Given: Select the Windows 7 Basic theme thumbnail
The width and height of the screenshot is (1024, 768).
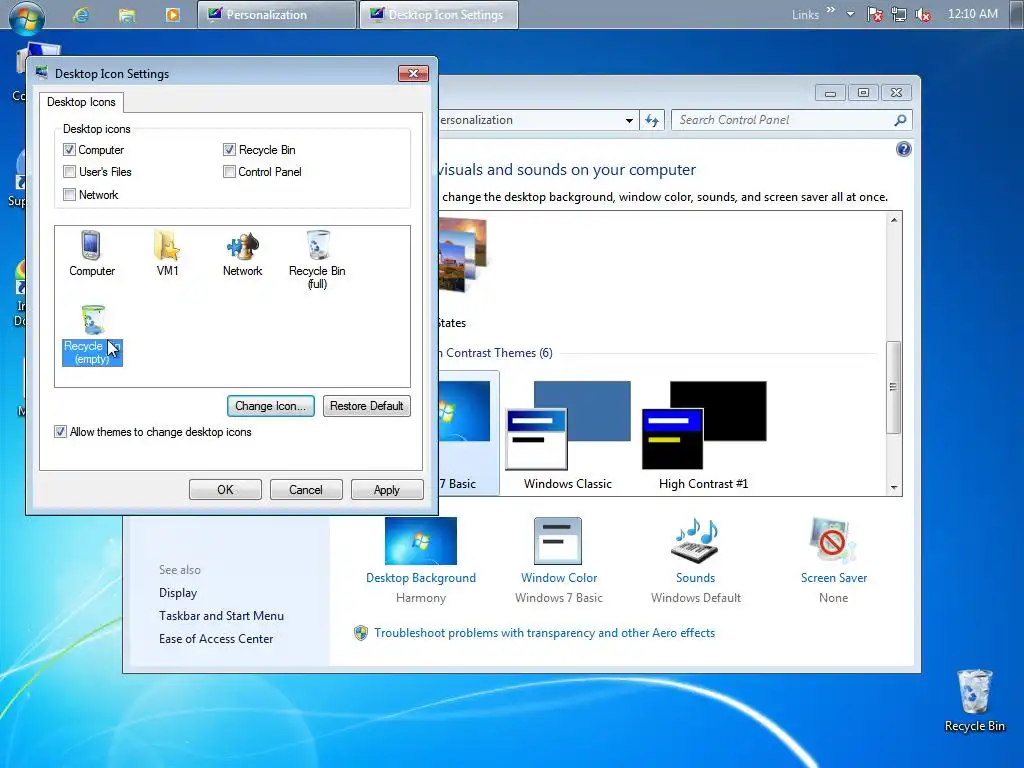Looking at the screenshot, I should [x=464, y=411].
